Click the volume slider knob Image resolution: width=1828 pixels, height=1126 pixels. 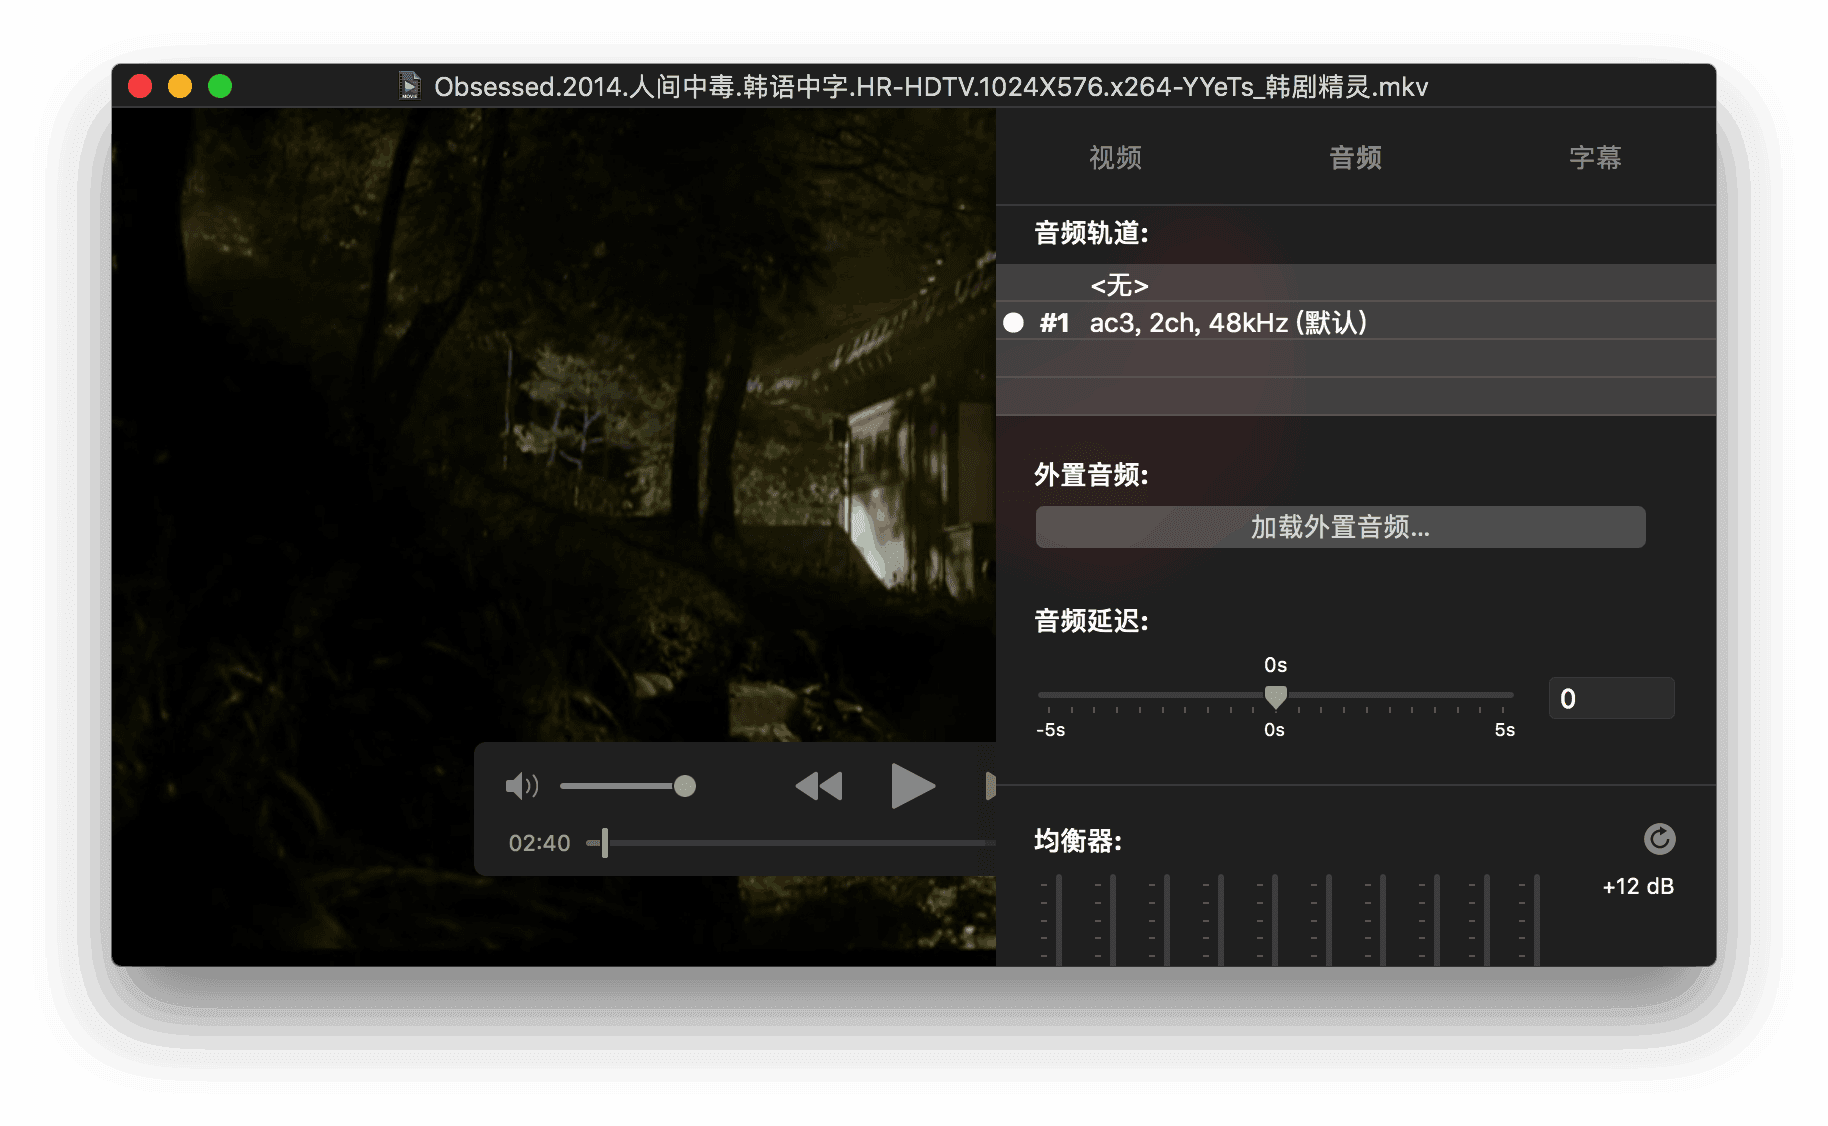pos(685,786)
